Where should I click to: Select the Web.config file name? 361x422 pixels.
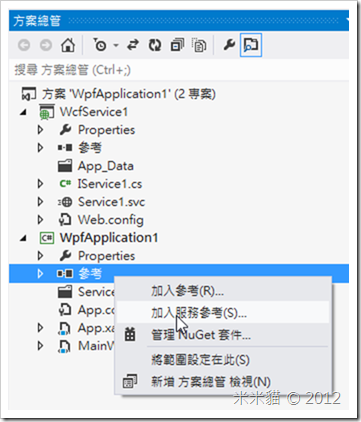coord(111,220)
